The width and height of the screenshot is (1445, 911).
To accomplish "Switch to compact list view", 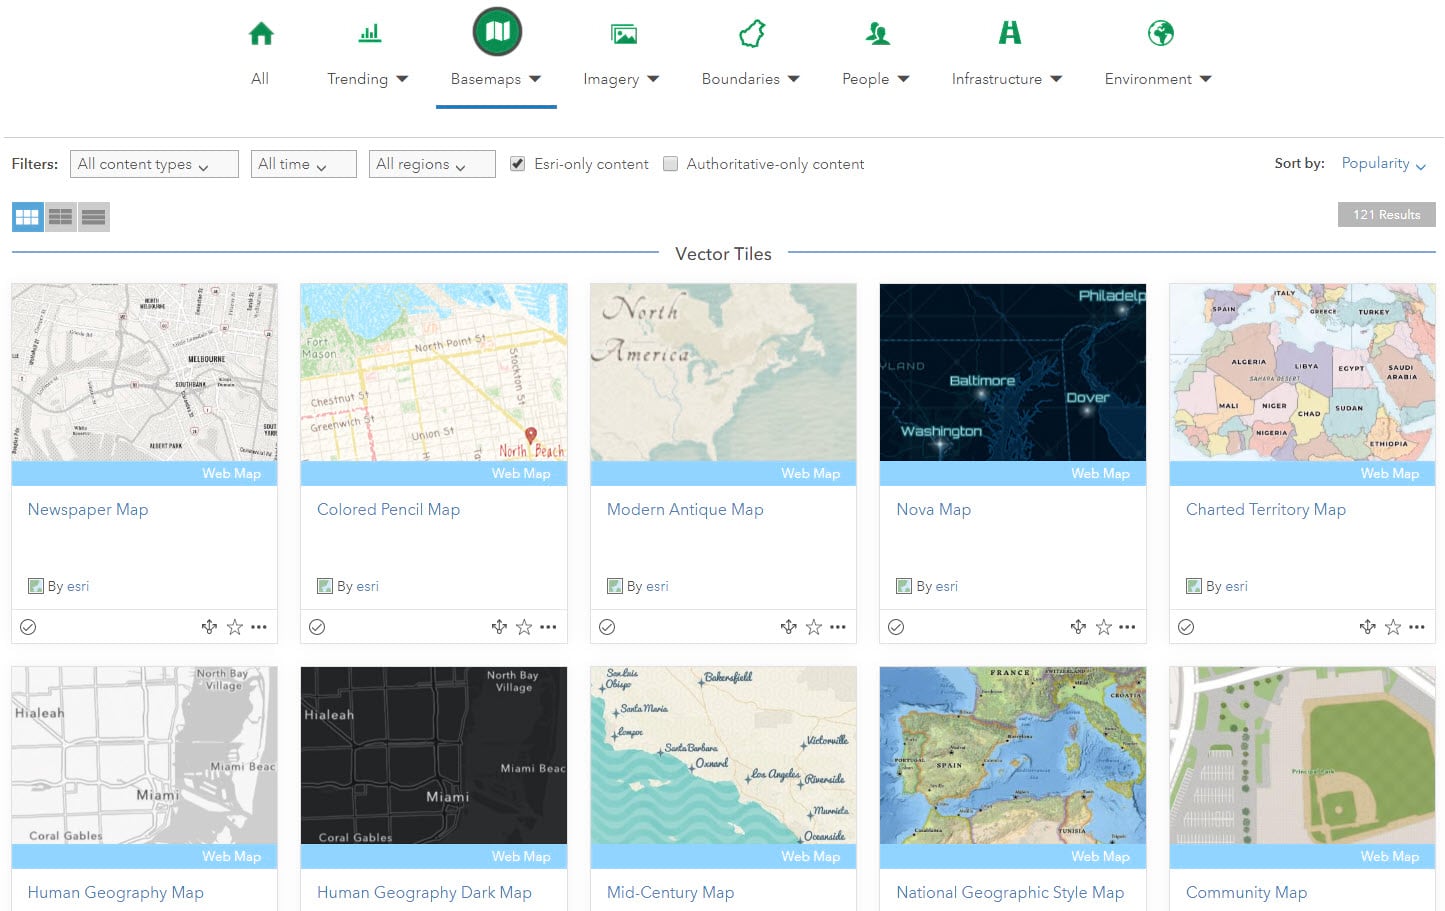I will pos(60,216).
